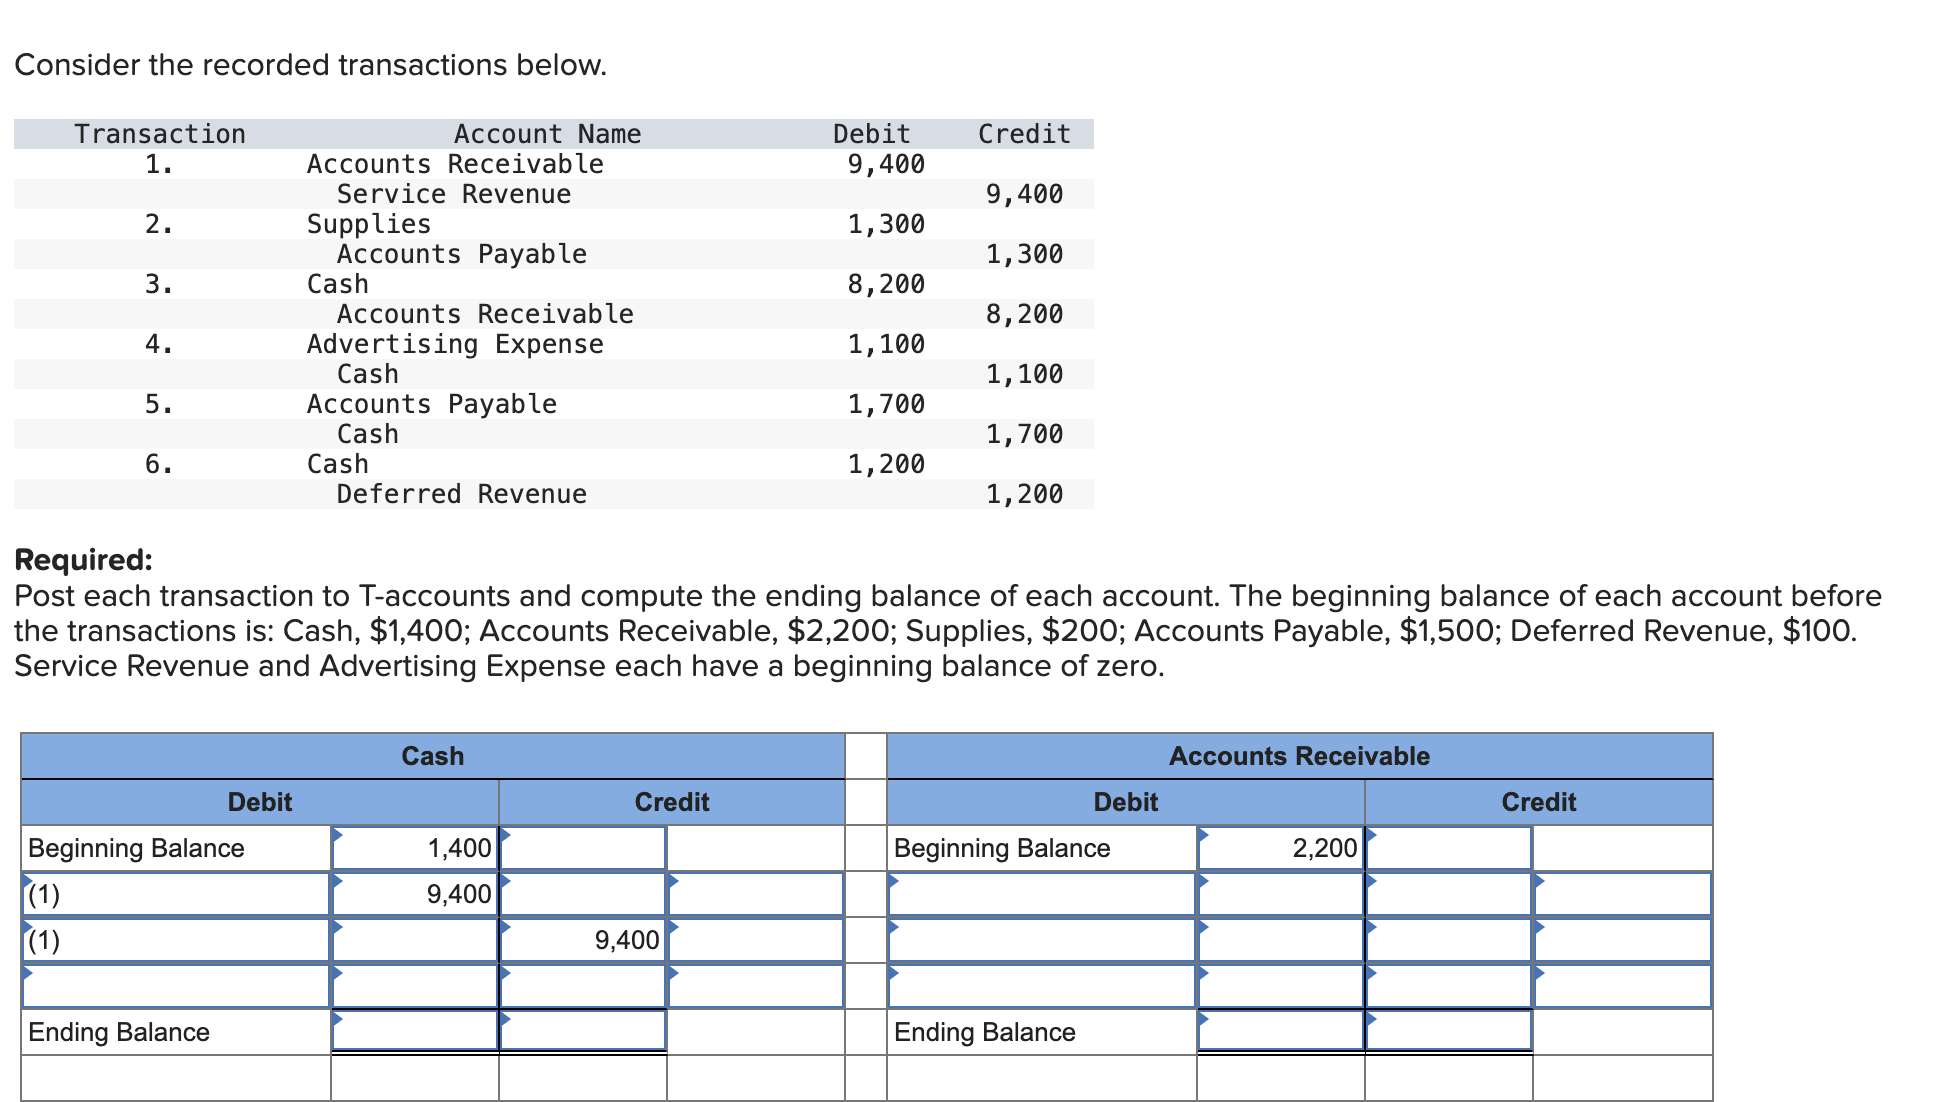Click 'Beginning Balance' label in Cash T-account
This screenshot has width=1944, height=1102.
tap(136, 848)
